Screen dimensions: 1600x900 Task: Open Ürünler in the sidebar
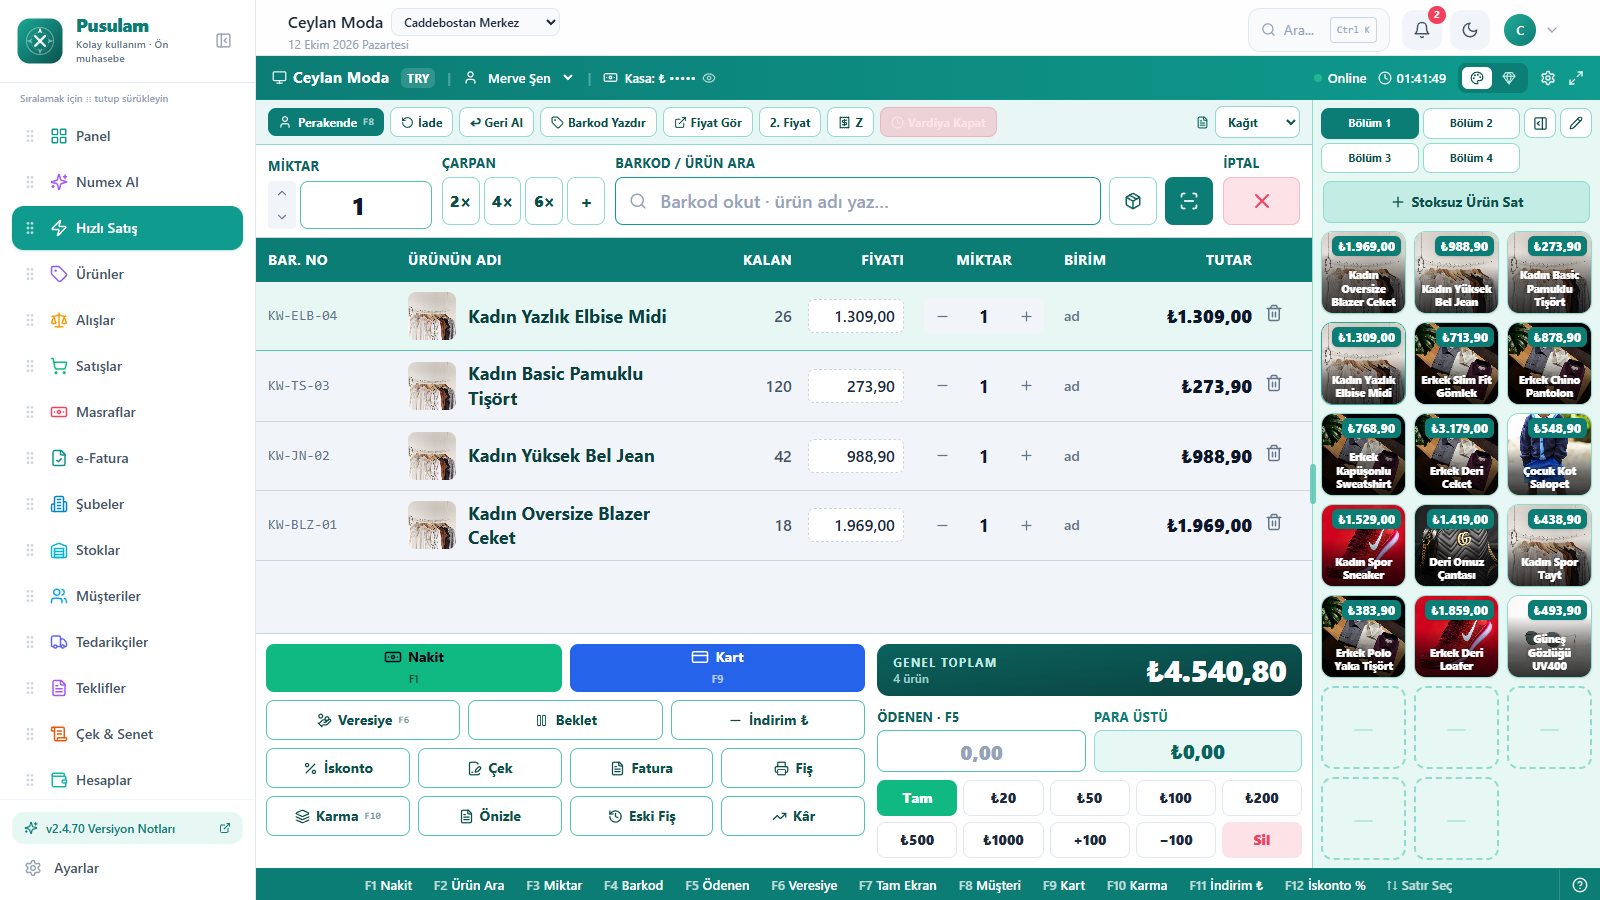coord(127,274)
